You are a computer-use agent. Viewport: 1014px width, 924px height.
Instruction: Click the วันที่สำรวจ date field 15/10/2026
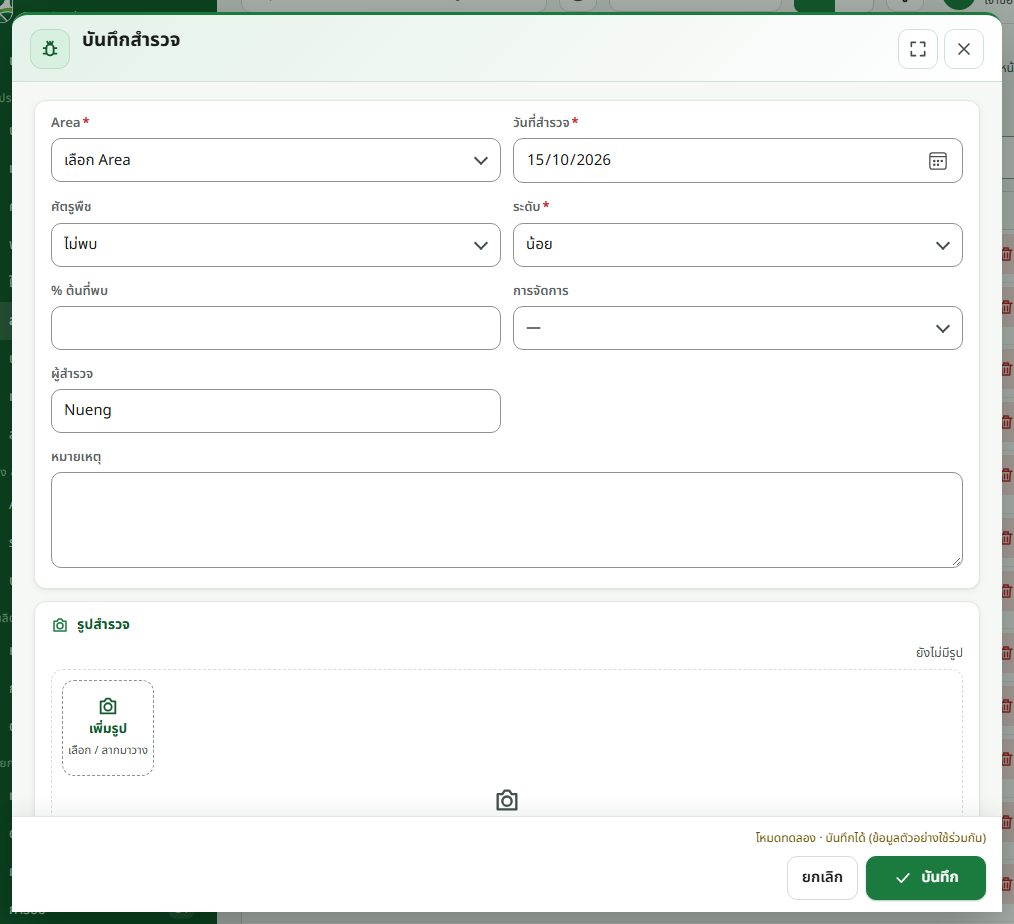pos(737,160)
